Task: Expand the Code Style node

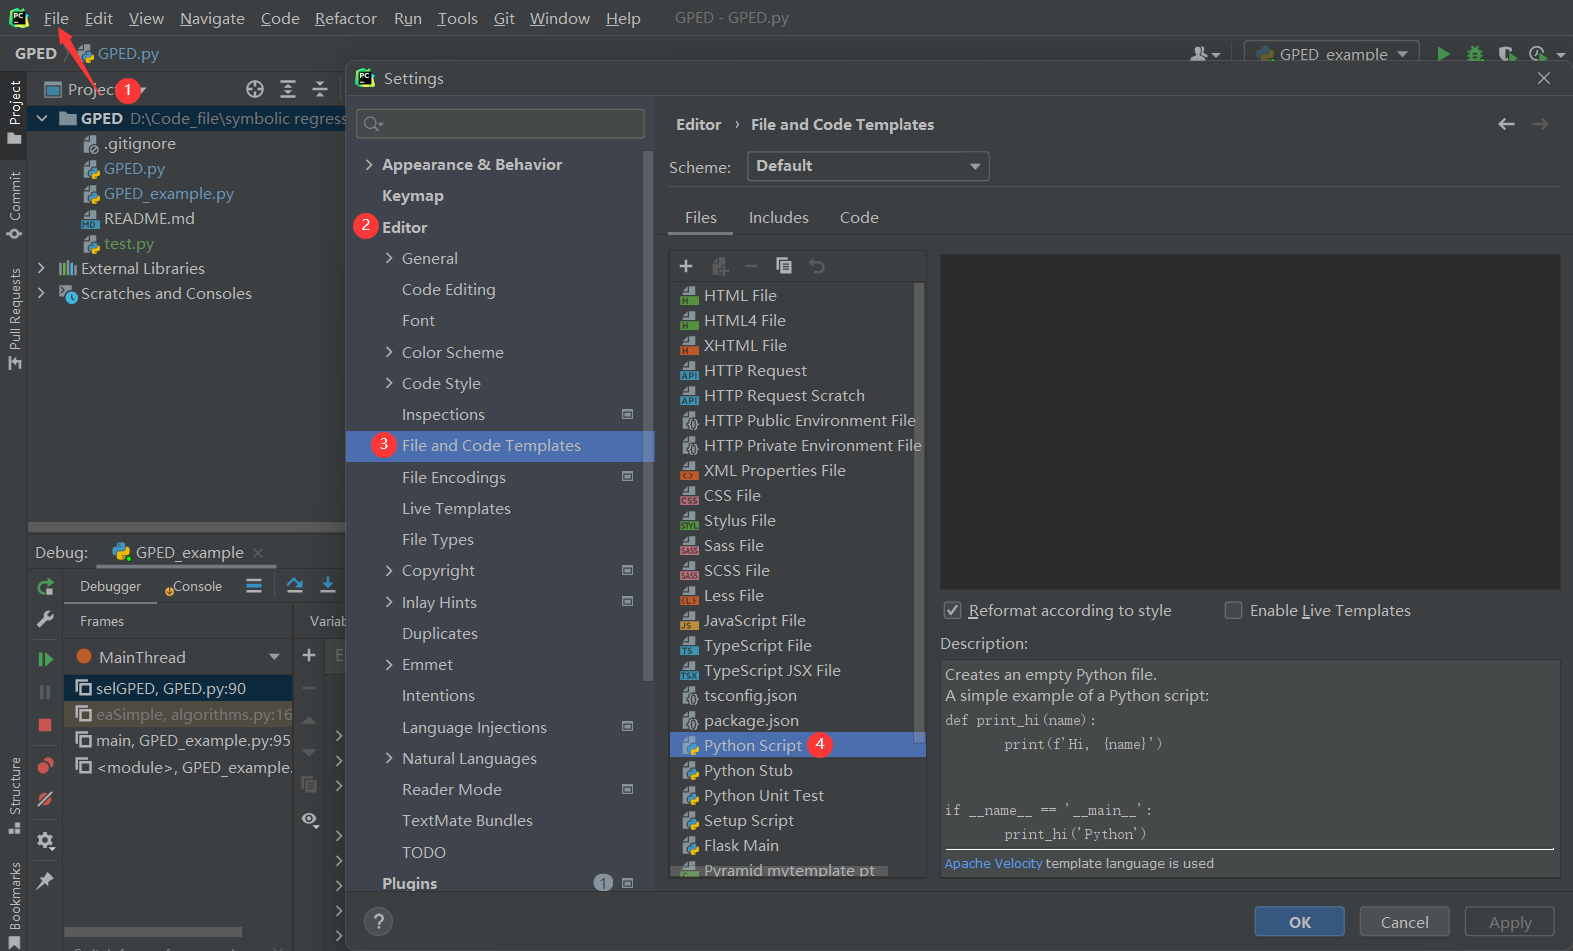Action: (389, 383)
